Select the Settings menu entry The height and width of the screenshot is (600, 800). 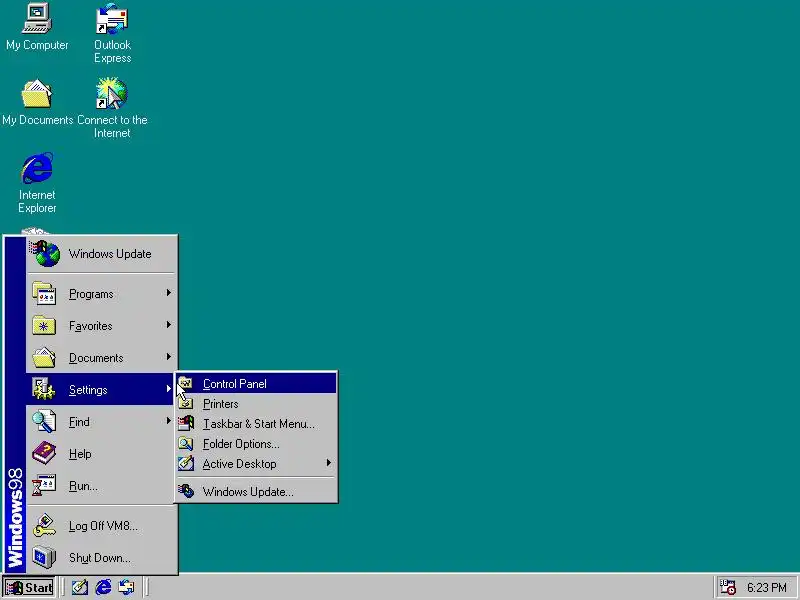click(x=102, y=390)
